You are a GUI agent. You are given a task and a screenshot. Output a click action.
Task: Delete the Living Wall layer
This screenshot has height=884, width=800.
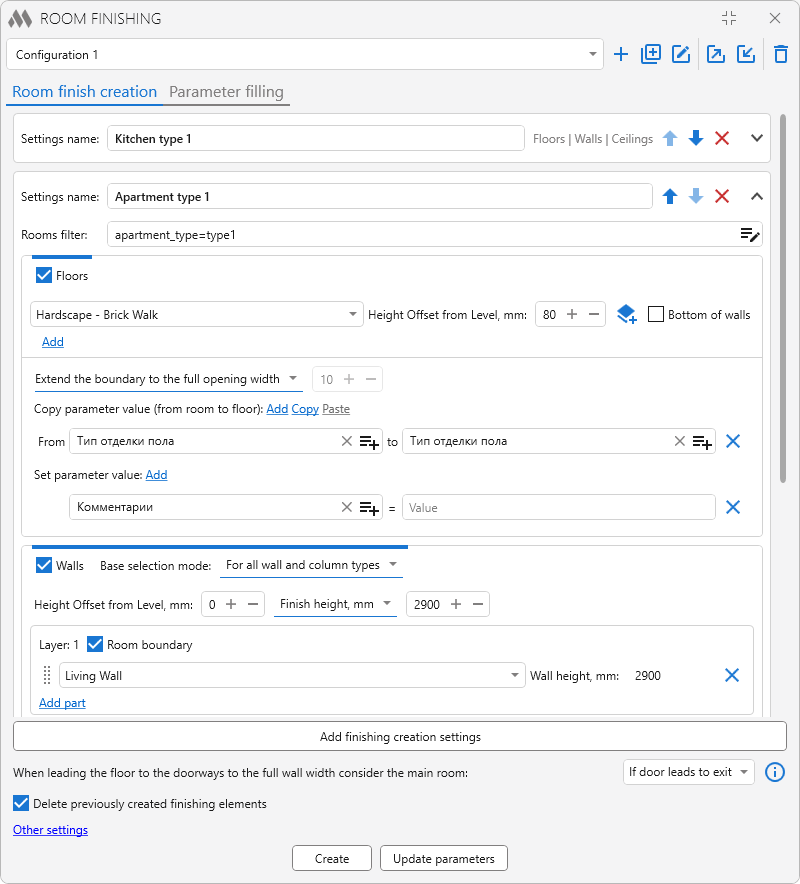(732, 675)
